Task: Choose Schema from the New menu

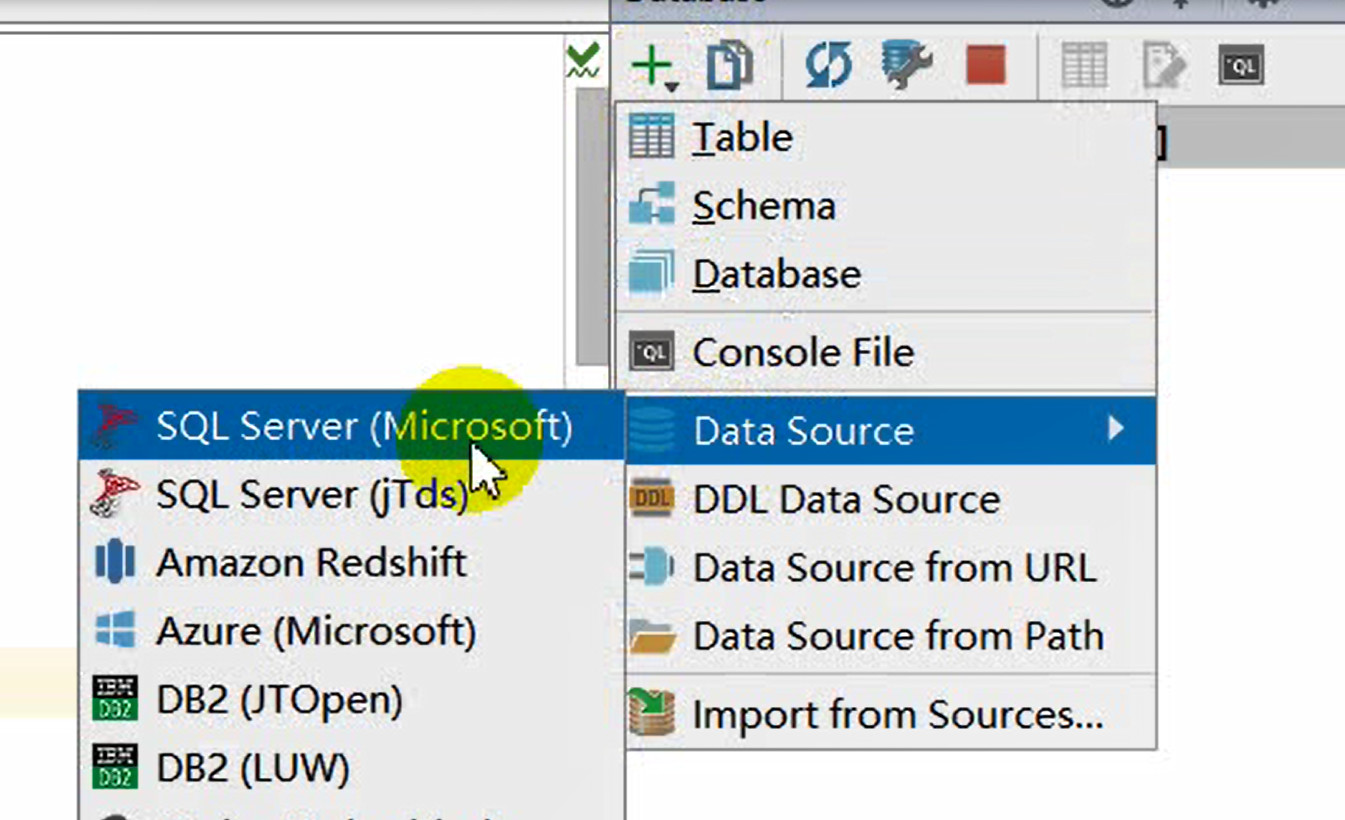Action: point(886,206)
